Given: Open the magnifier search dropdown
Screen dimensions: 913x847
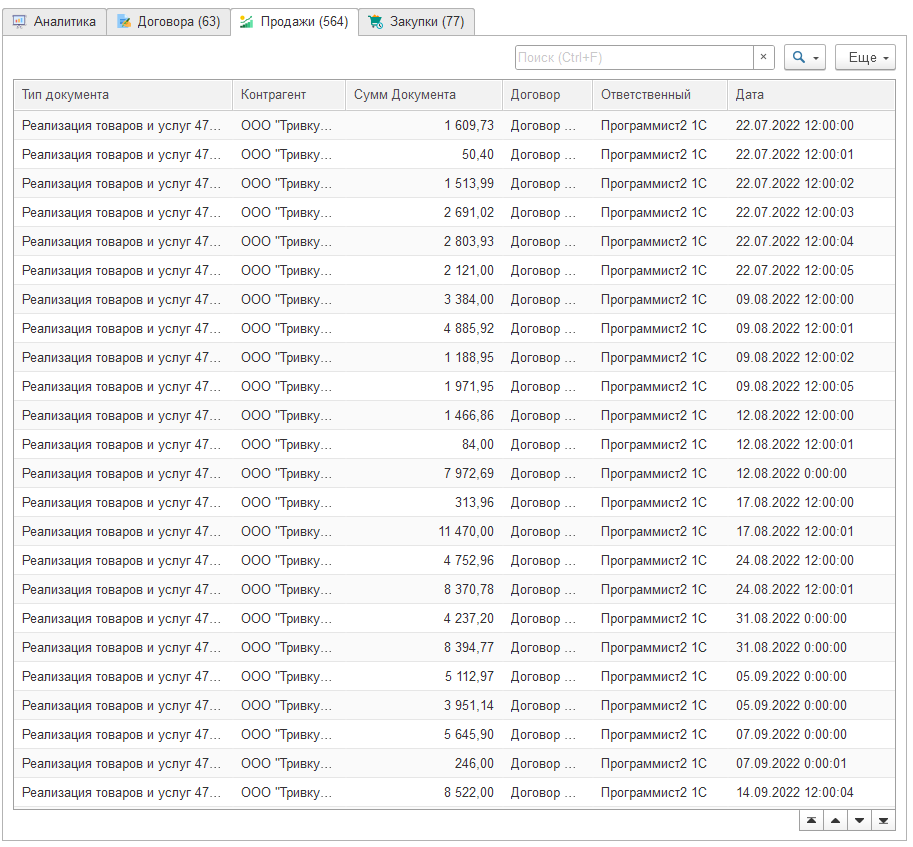Looking at the screenshot, I should [x=805, y=58].
